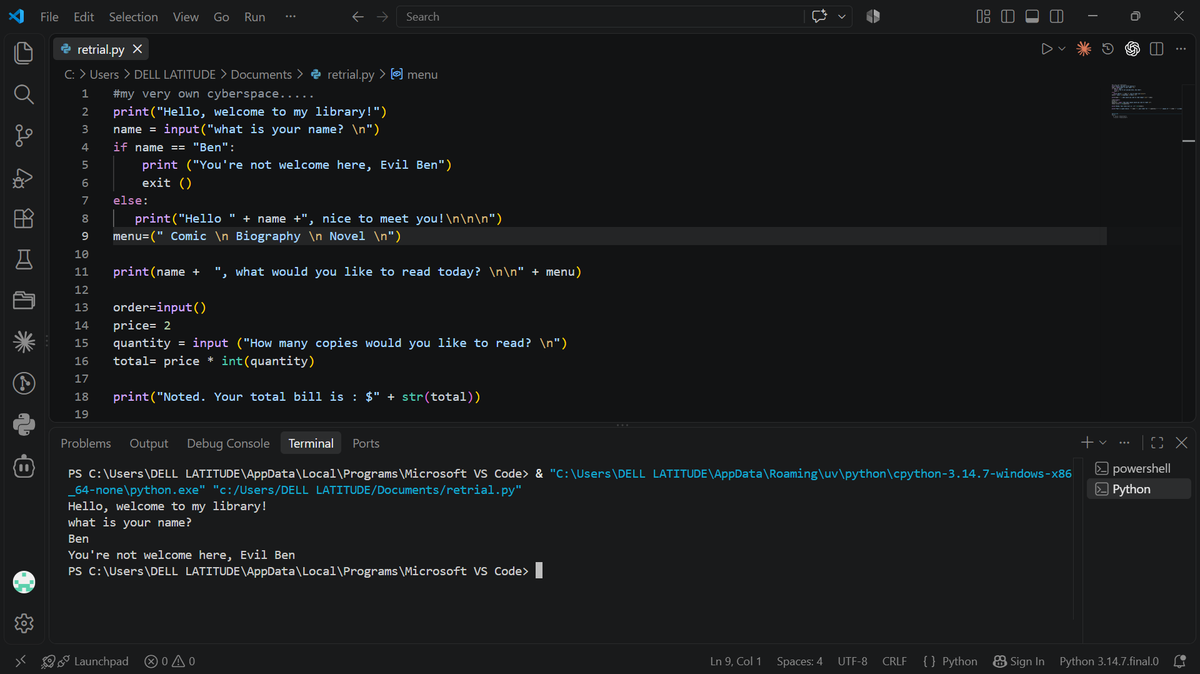Open the Testing beaker view
The height and width of the screenshot is (674, 1200).
pyautogui.click(x=24, y=260)
